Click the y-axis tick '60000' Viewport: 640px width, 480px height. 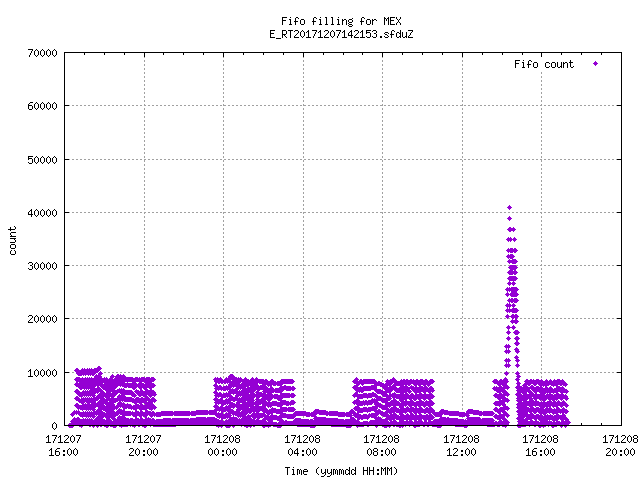click(x=42, y=106)
